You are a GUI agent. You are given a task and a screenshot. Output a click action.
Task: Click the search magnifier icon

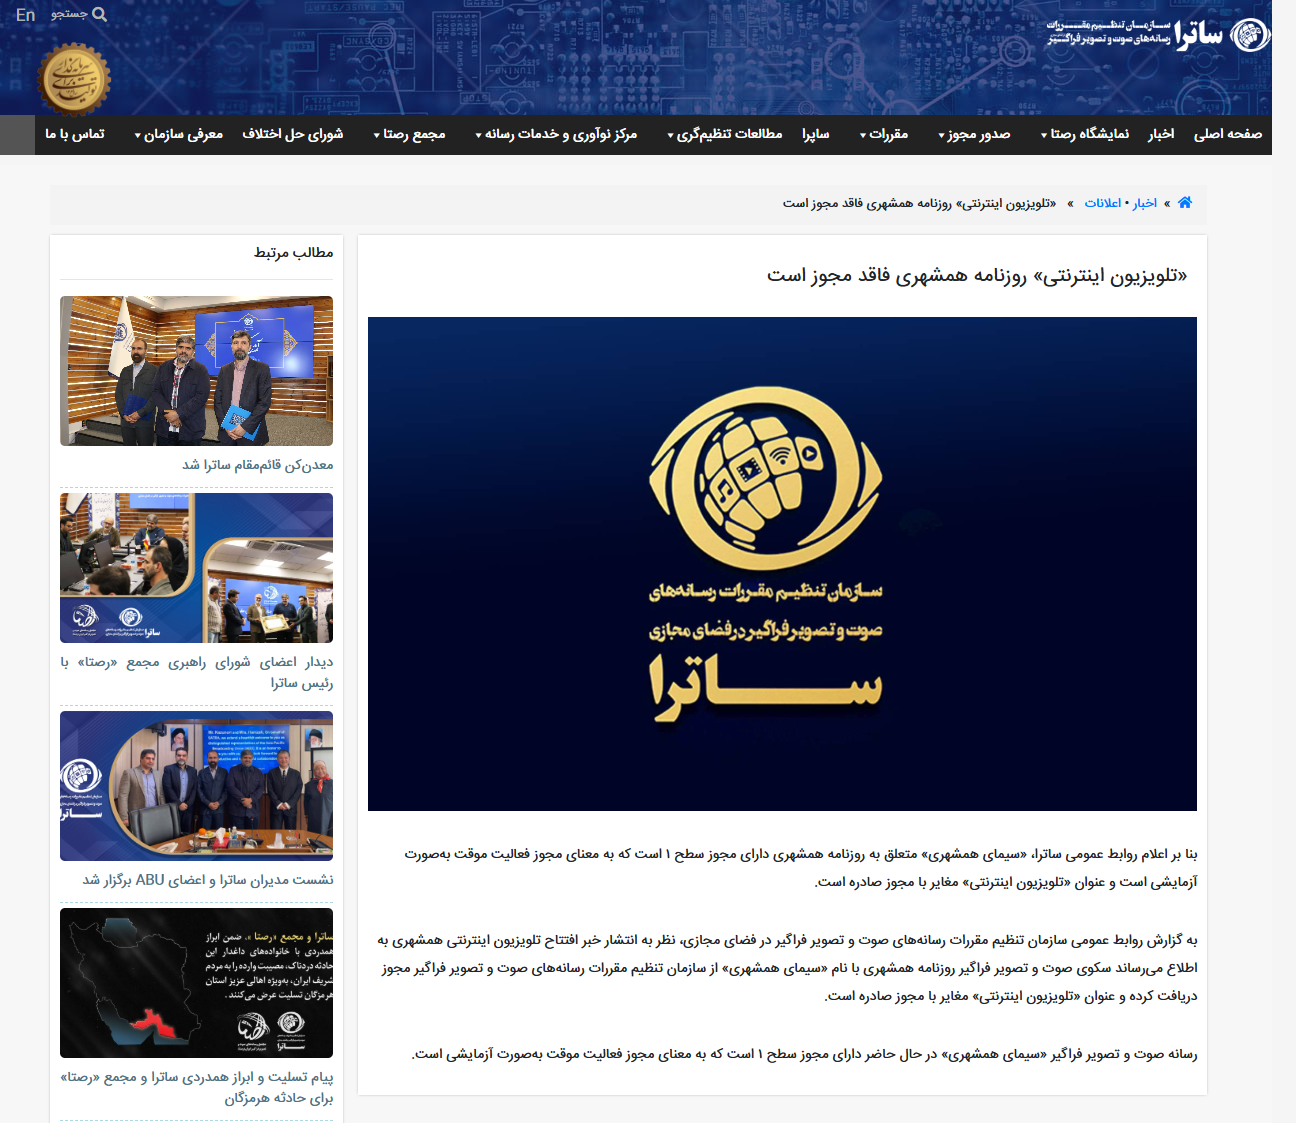click(100, 15)
